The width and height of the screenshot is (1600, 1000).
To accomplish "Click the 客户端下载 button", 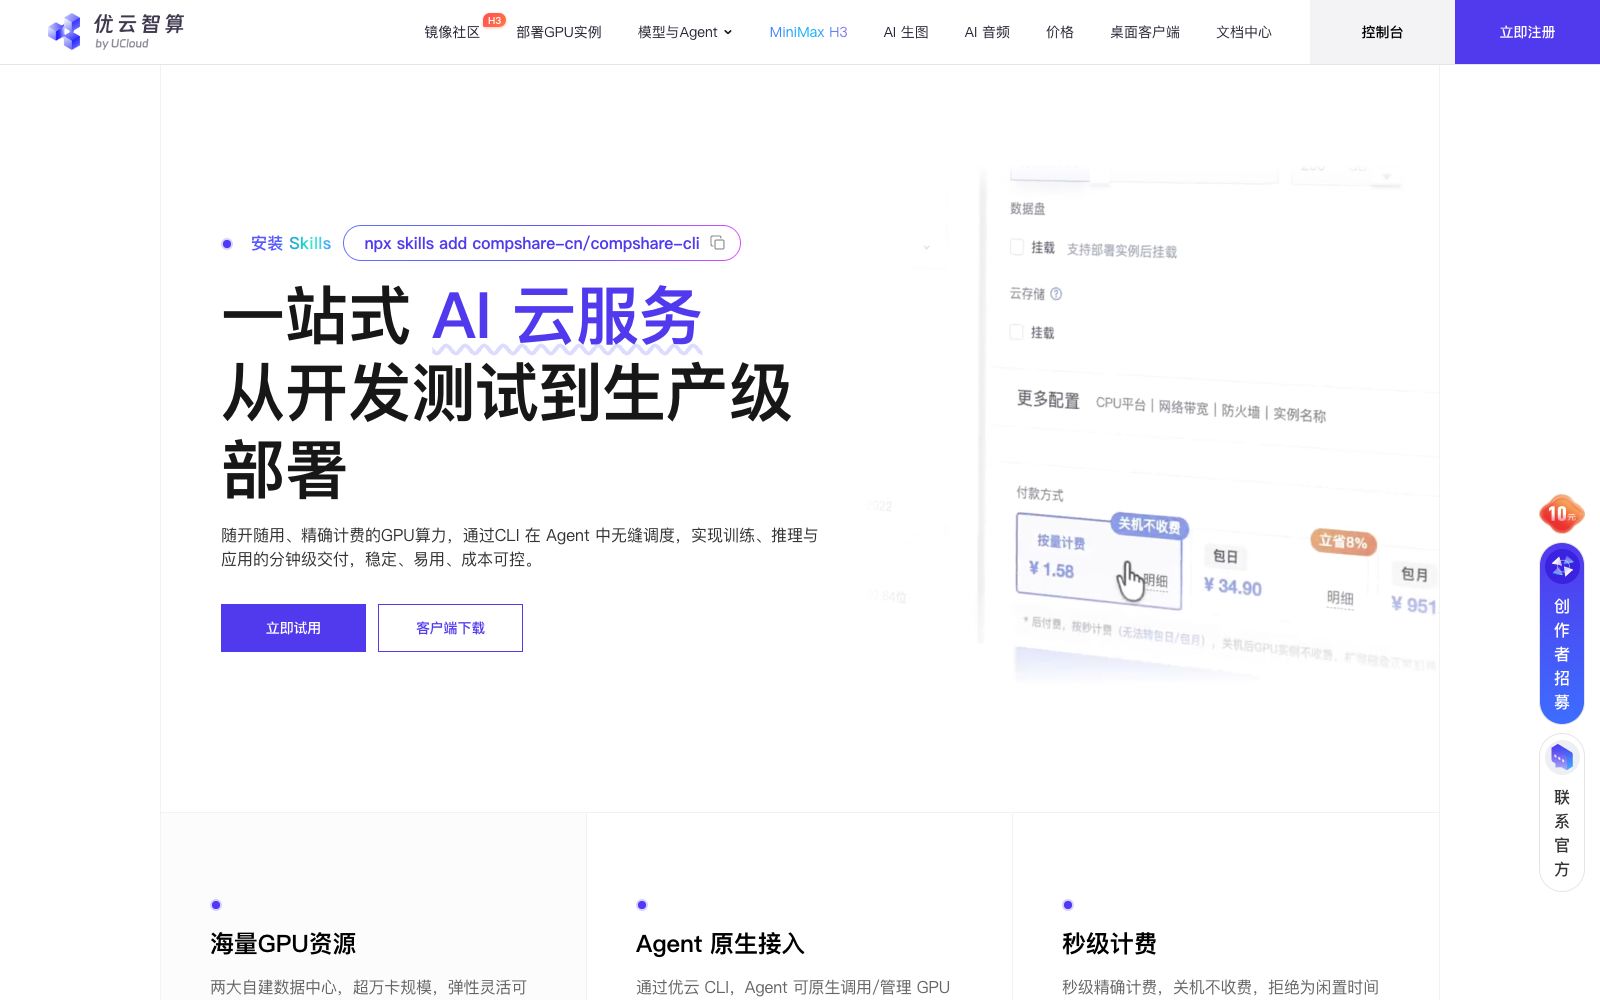I will pyautogui.click(x=450, y=628).
